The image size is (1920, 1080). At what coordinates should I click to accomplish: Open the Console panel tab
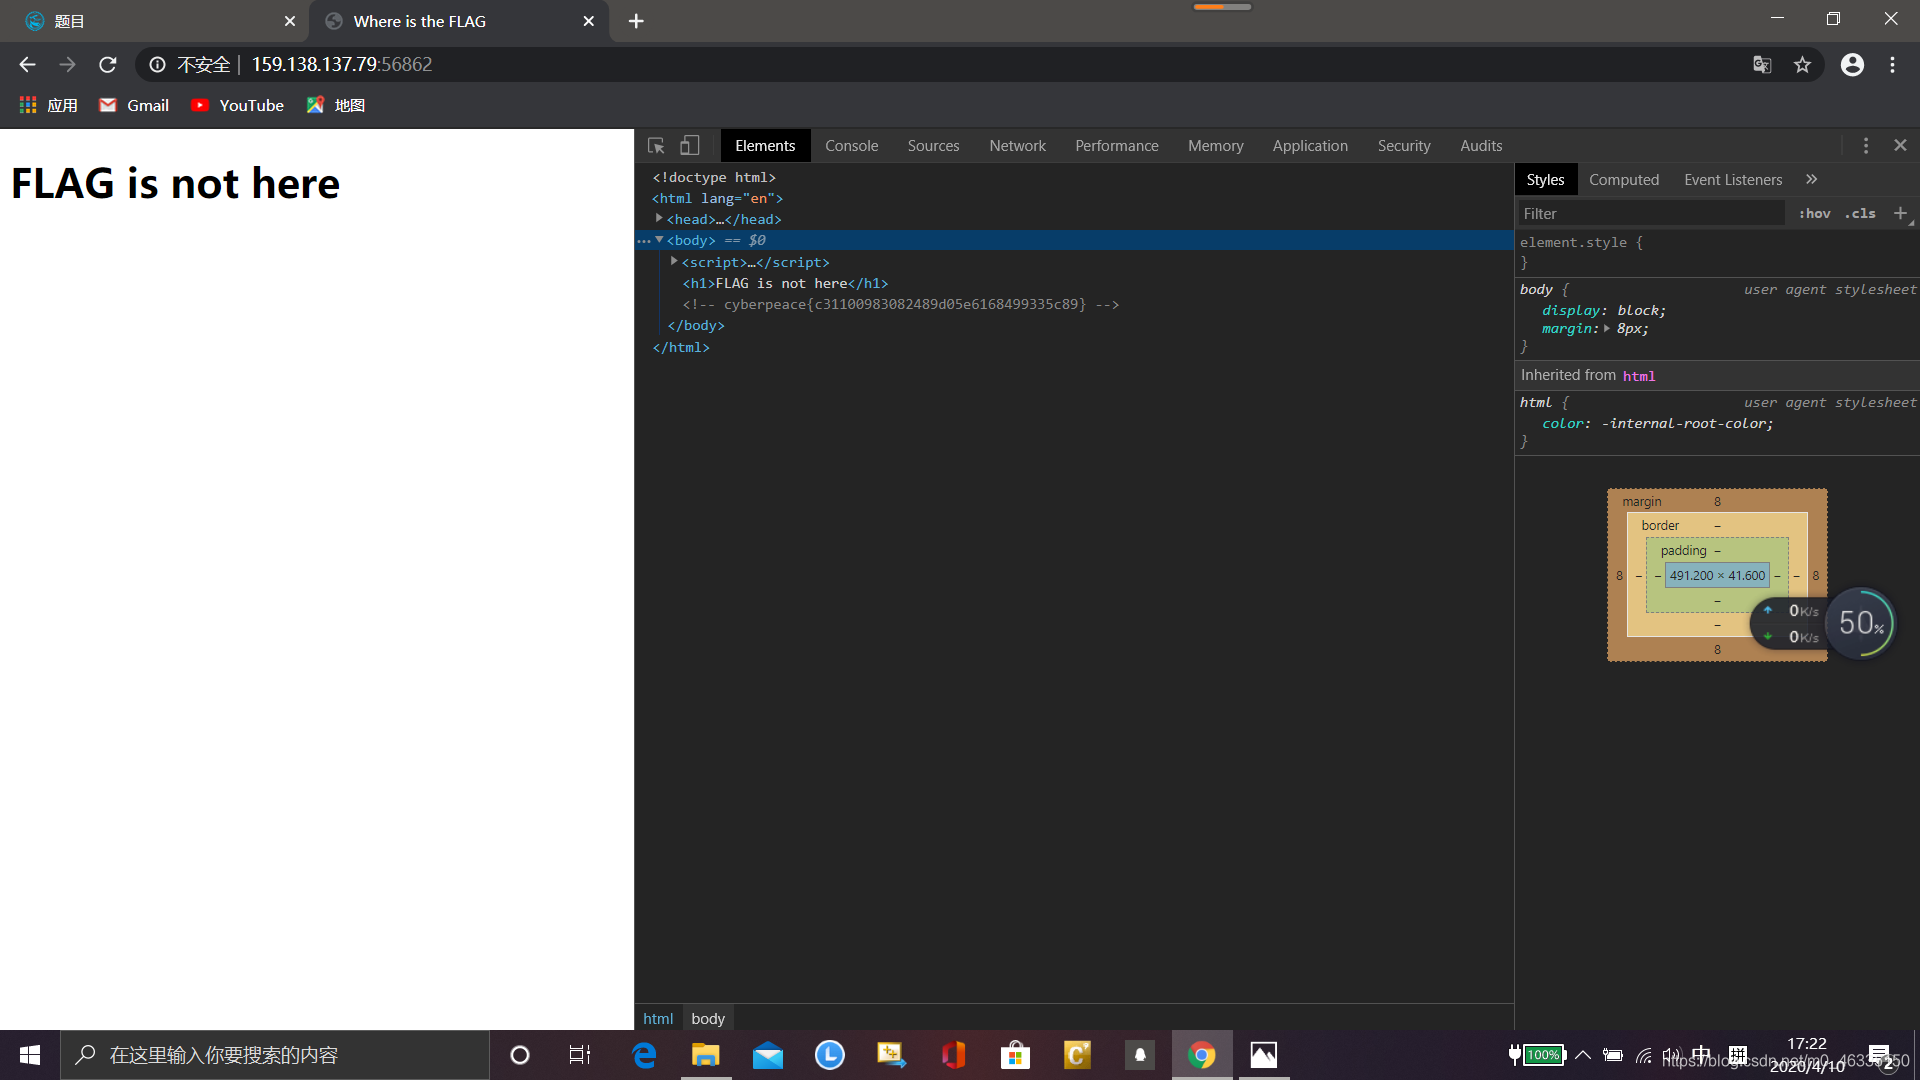click(x=851, y=145)
